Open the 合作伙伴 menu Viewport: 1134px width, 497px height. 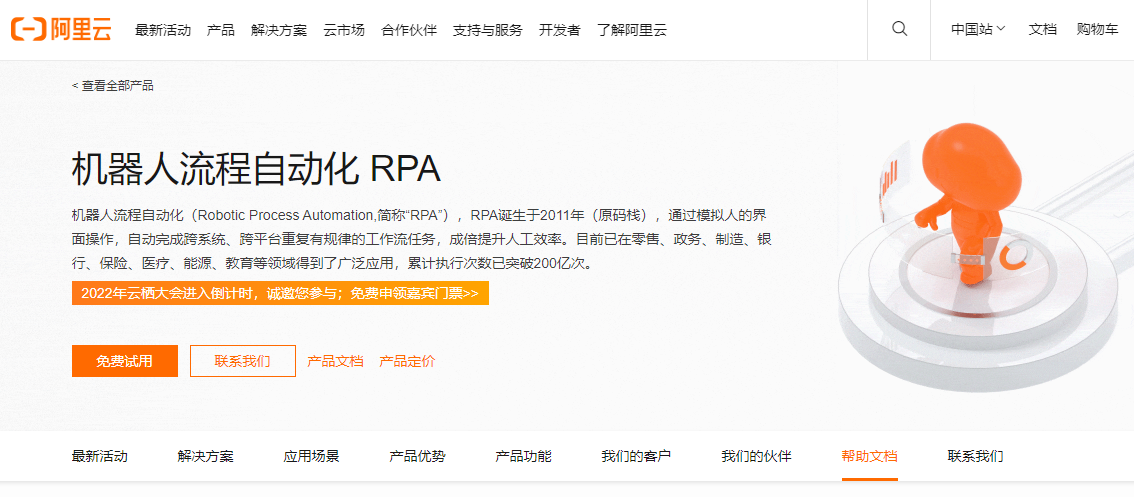point(409,30)
